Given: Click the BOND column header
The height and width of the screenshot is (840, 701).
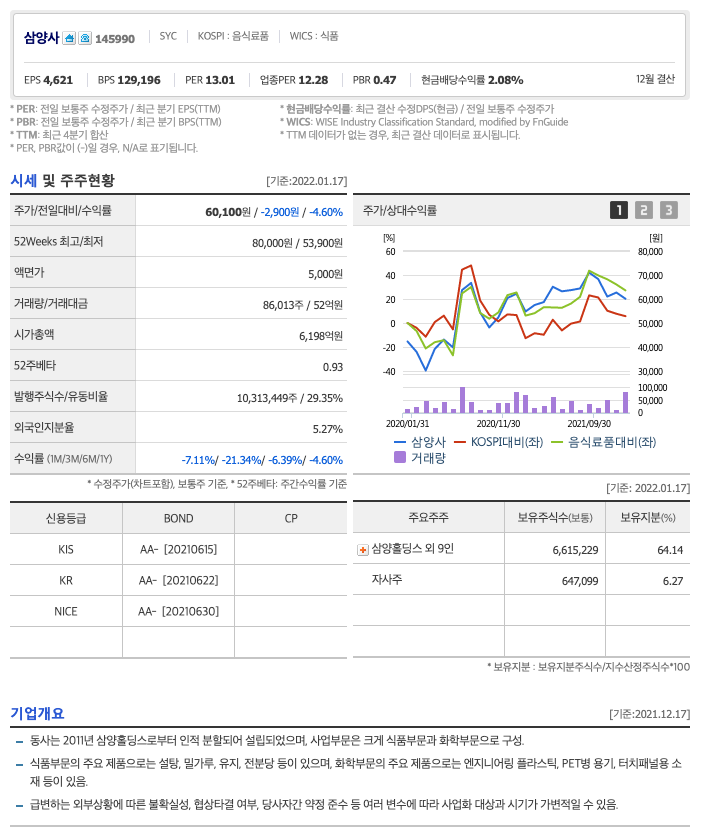Looking at the screenshot, I should [x=178, y=519].
